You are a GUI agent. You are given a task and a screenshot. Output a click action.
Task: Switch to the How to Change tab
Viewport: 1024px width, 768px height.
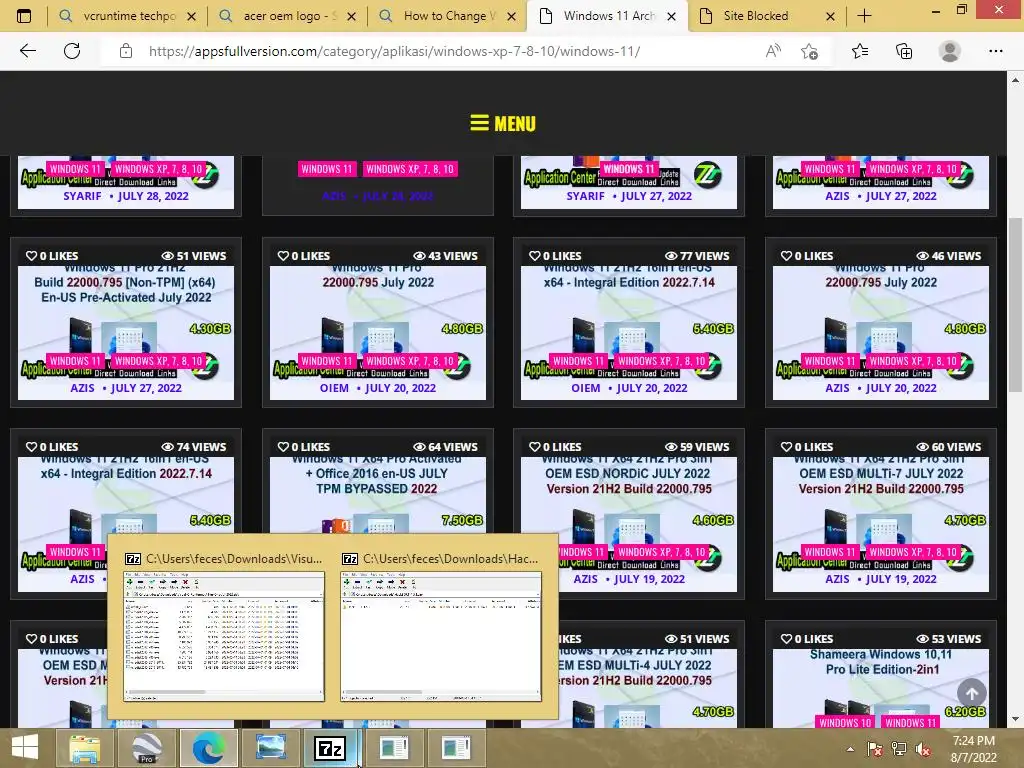[x=447, y=16]
